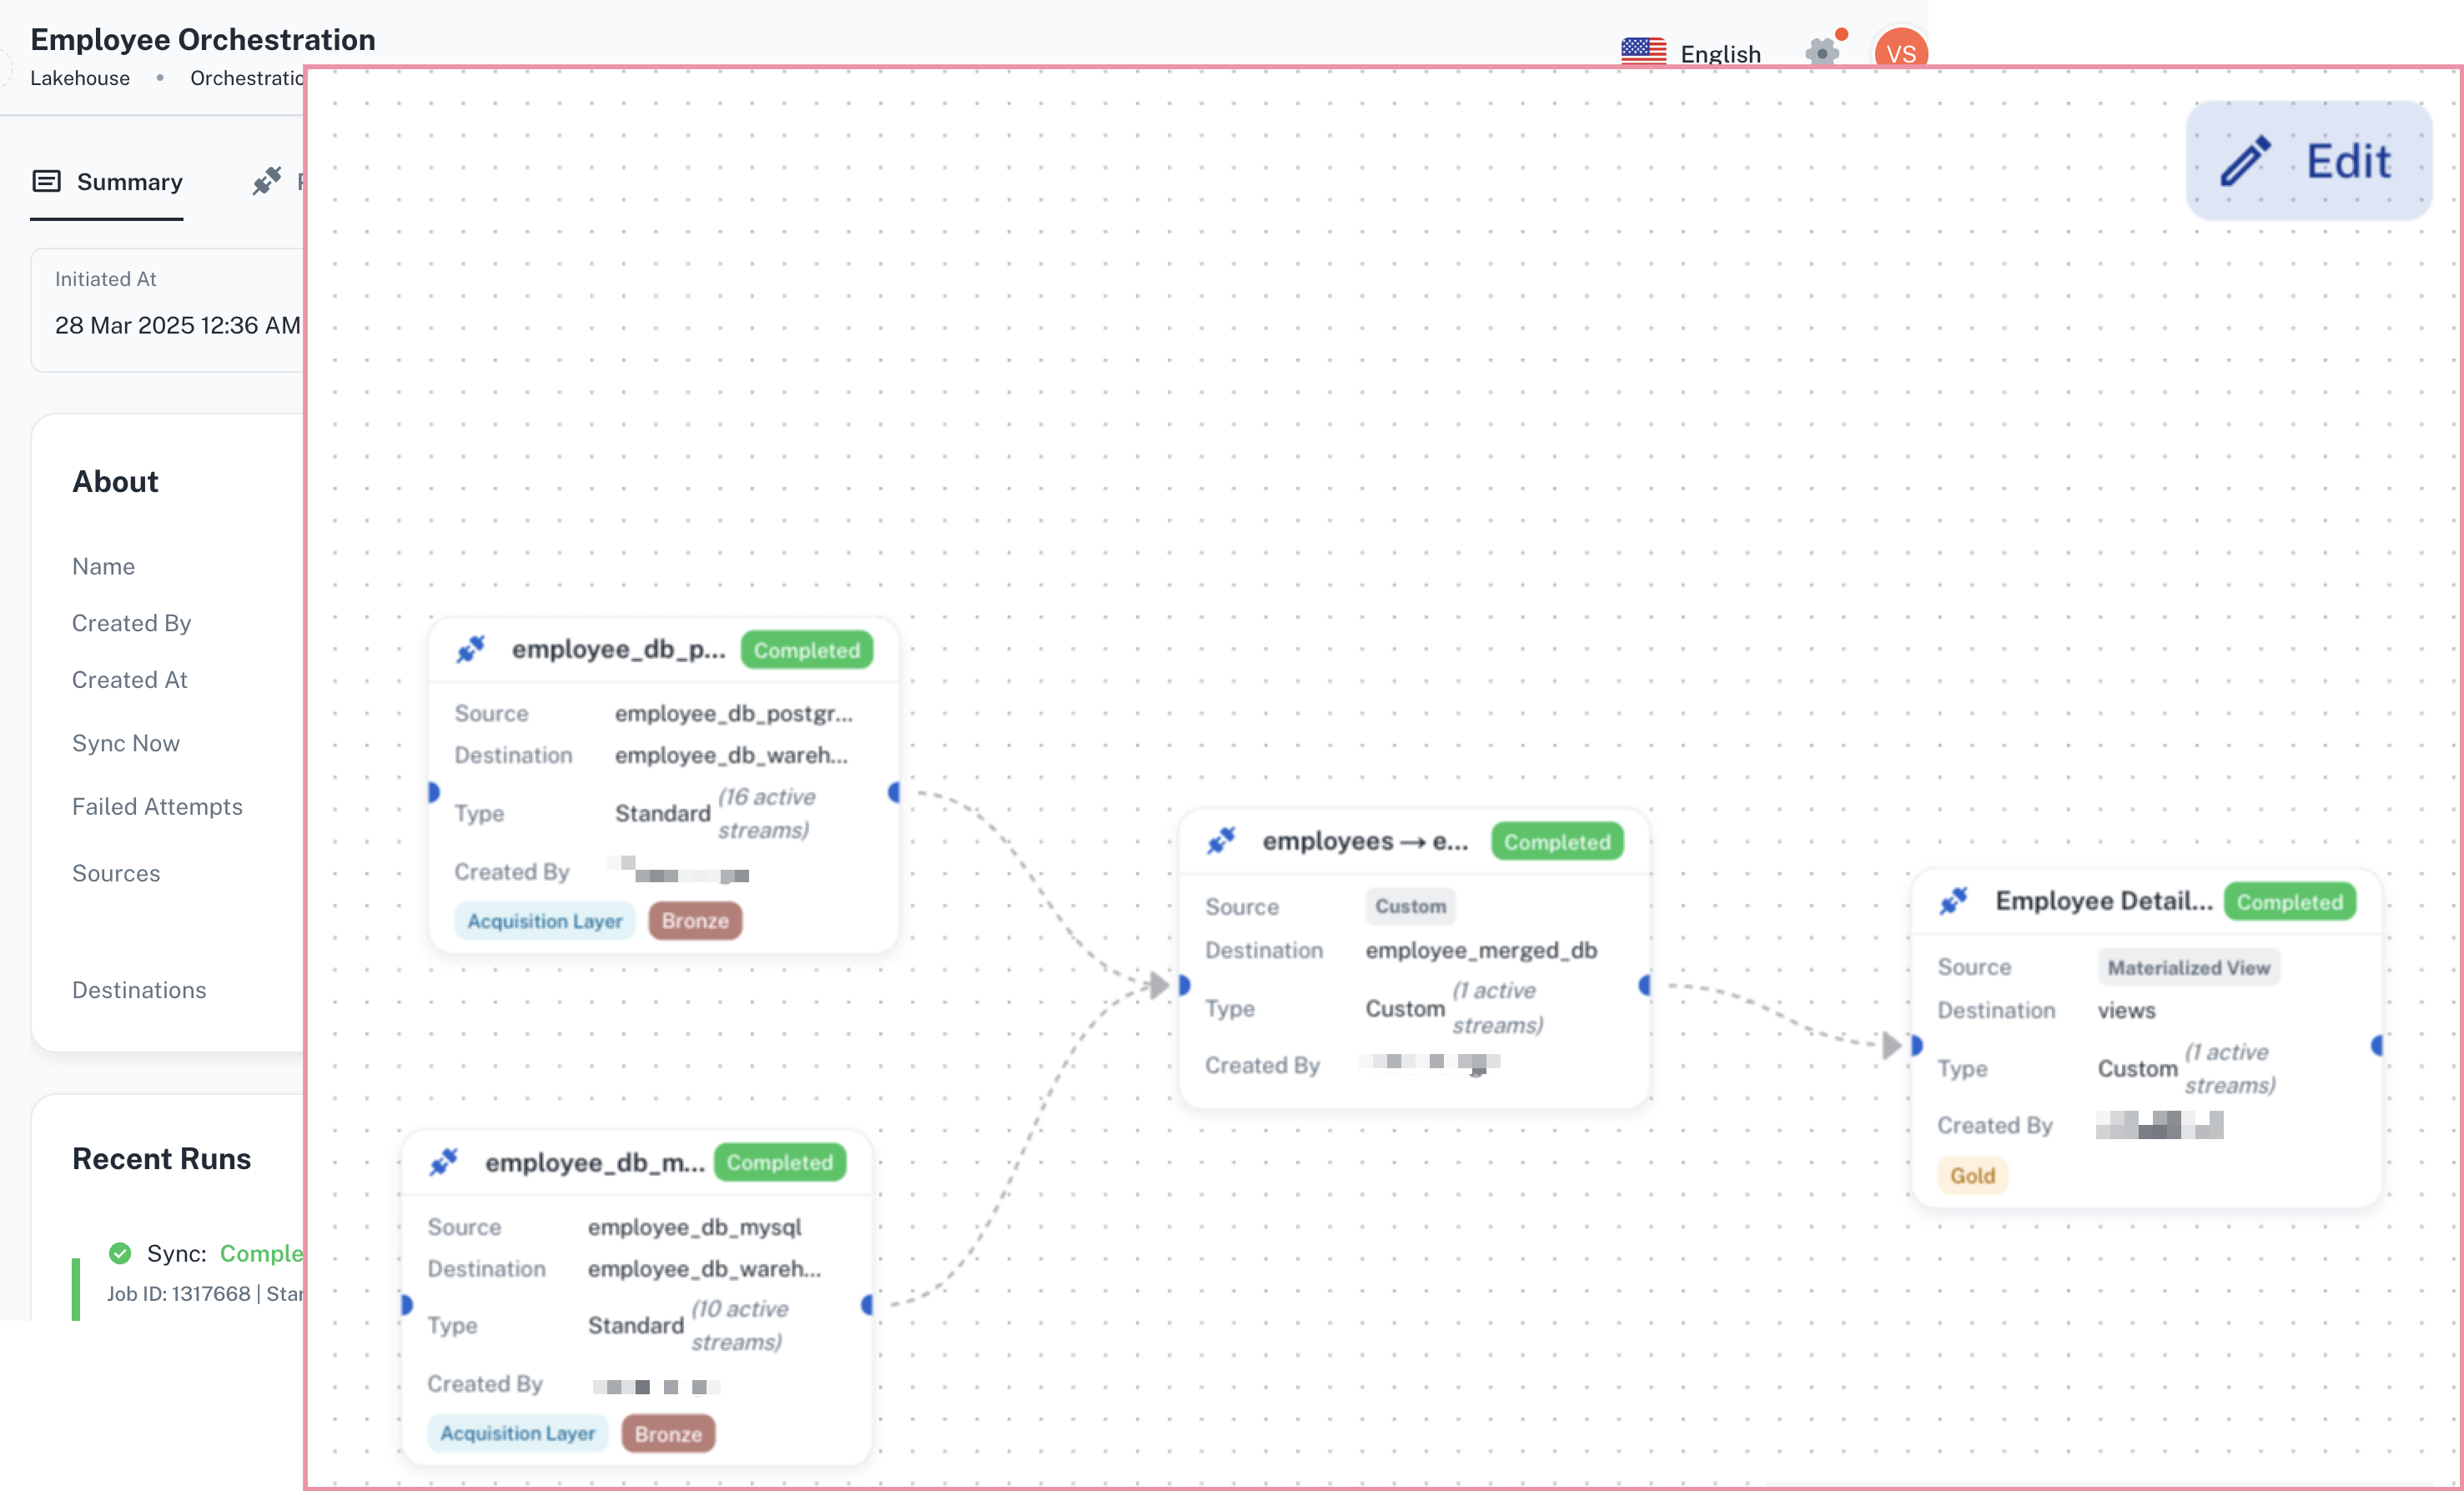Click the plug icon on the employee_db_p... node

click(471, 649)
